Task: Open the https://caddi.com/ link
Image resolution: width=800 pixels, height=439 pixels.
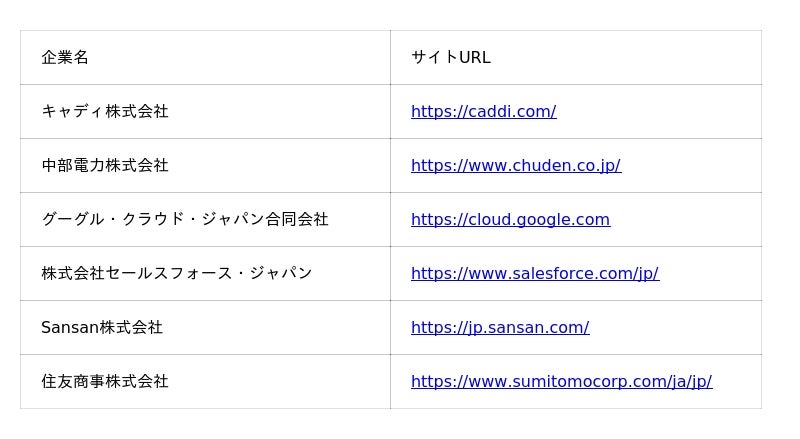Action: point(483,112)
